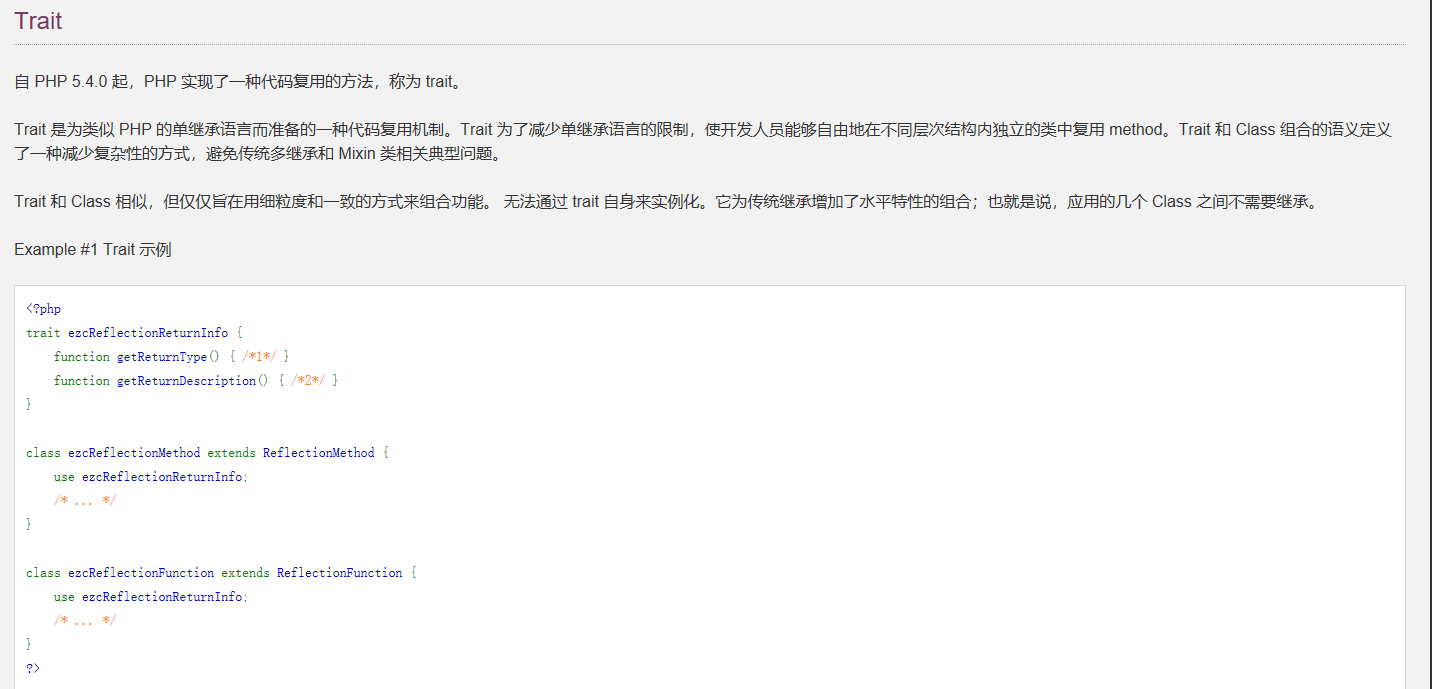Click the opening "<?php" tag in code

tap(44, 309)
